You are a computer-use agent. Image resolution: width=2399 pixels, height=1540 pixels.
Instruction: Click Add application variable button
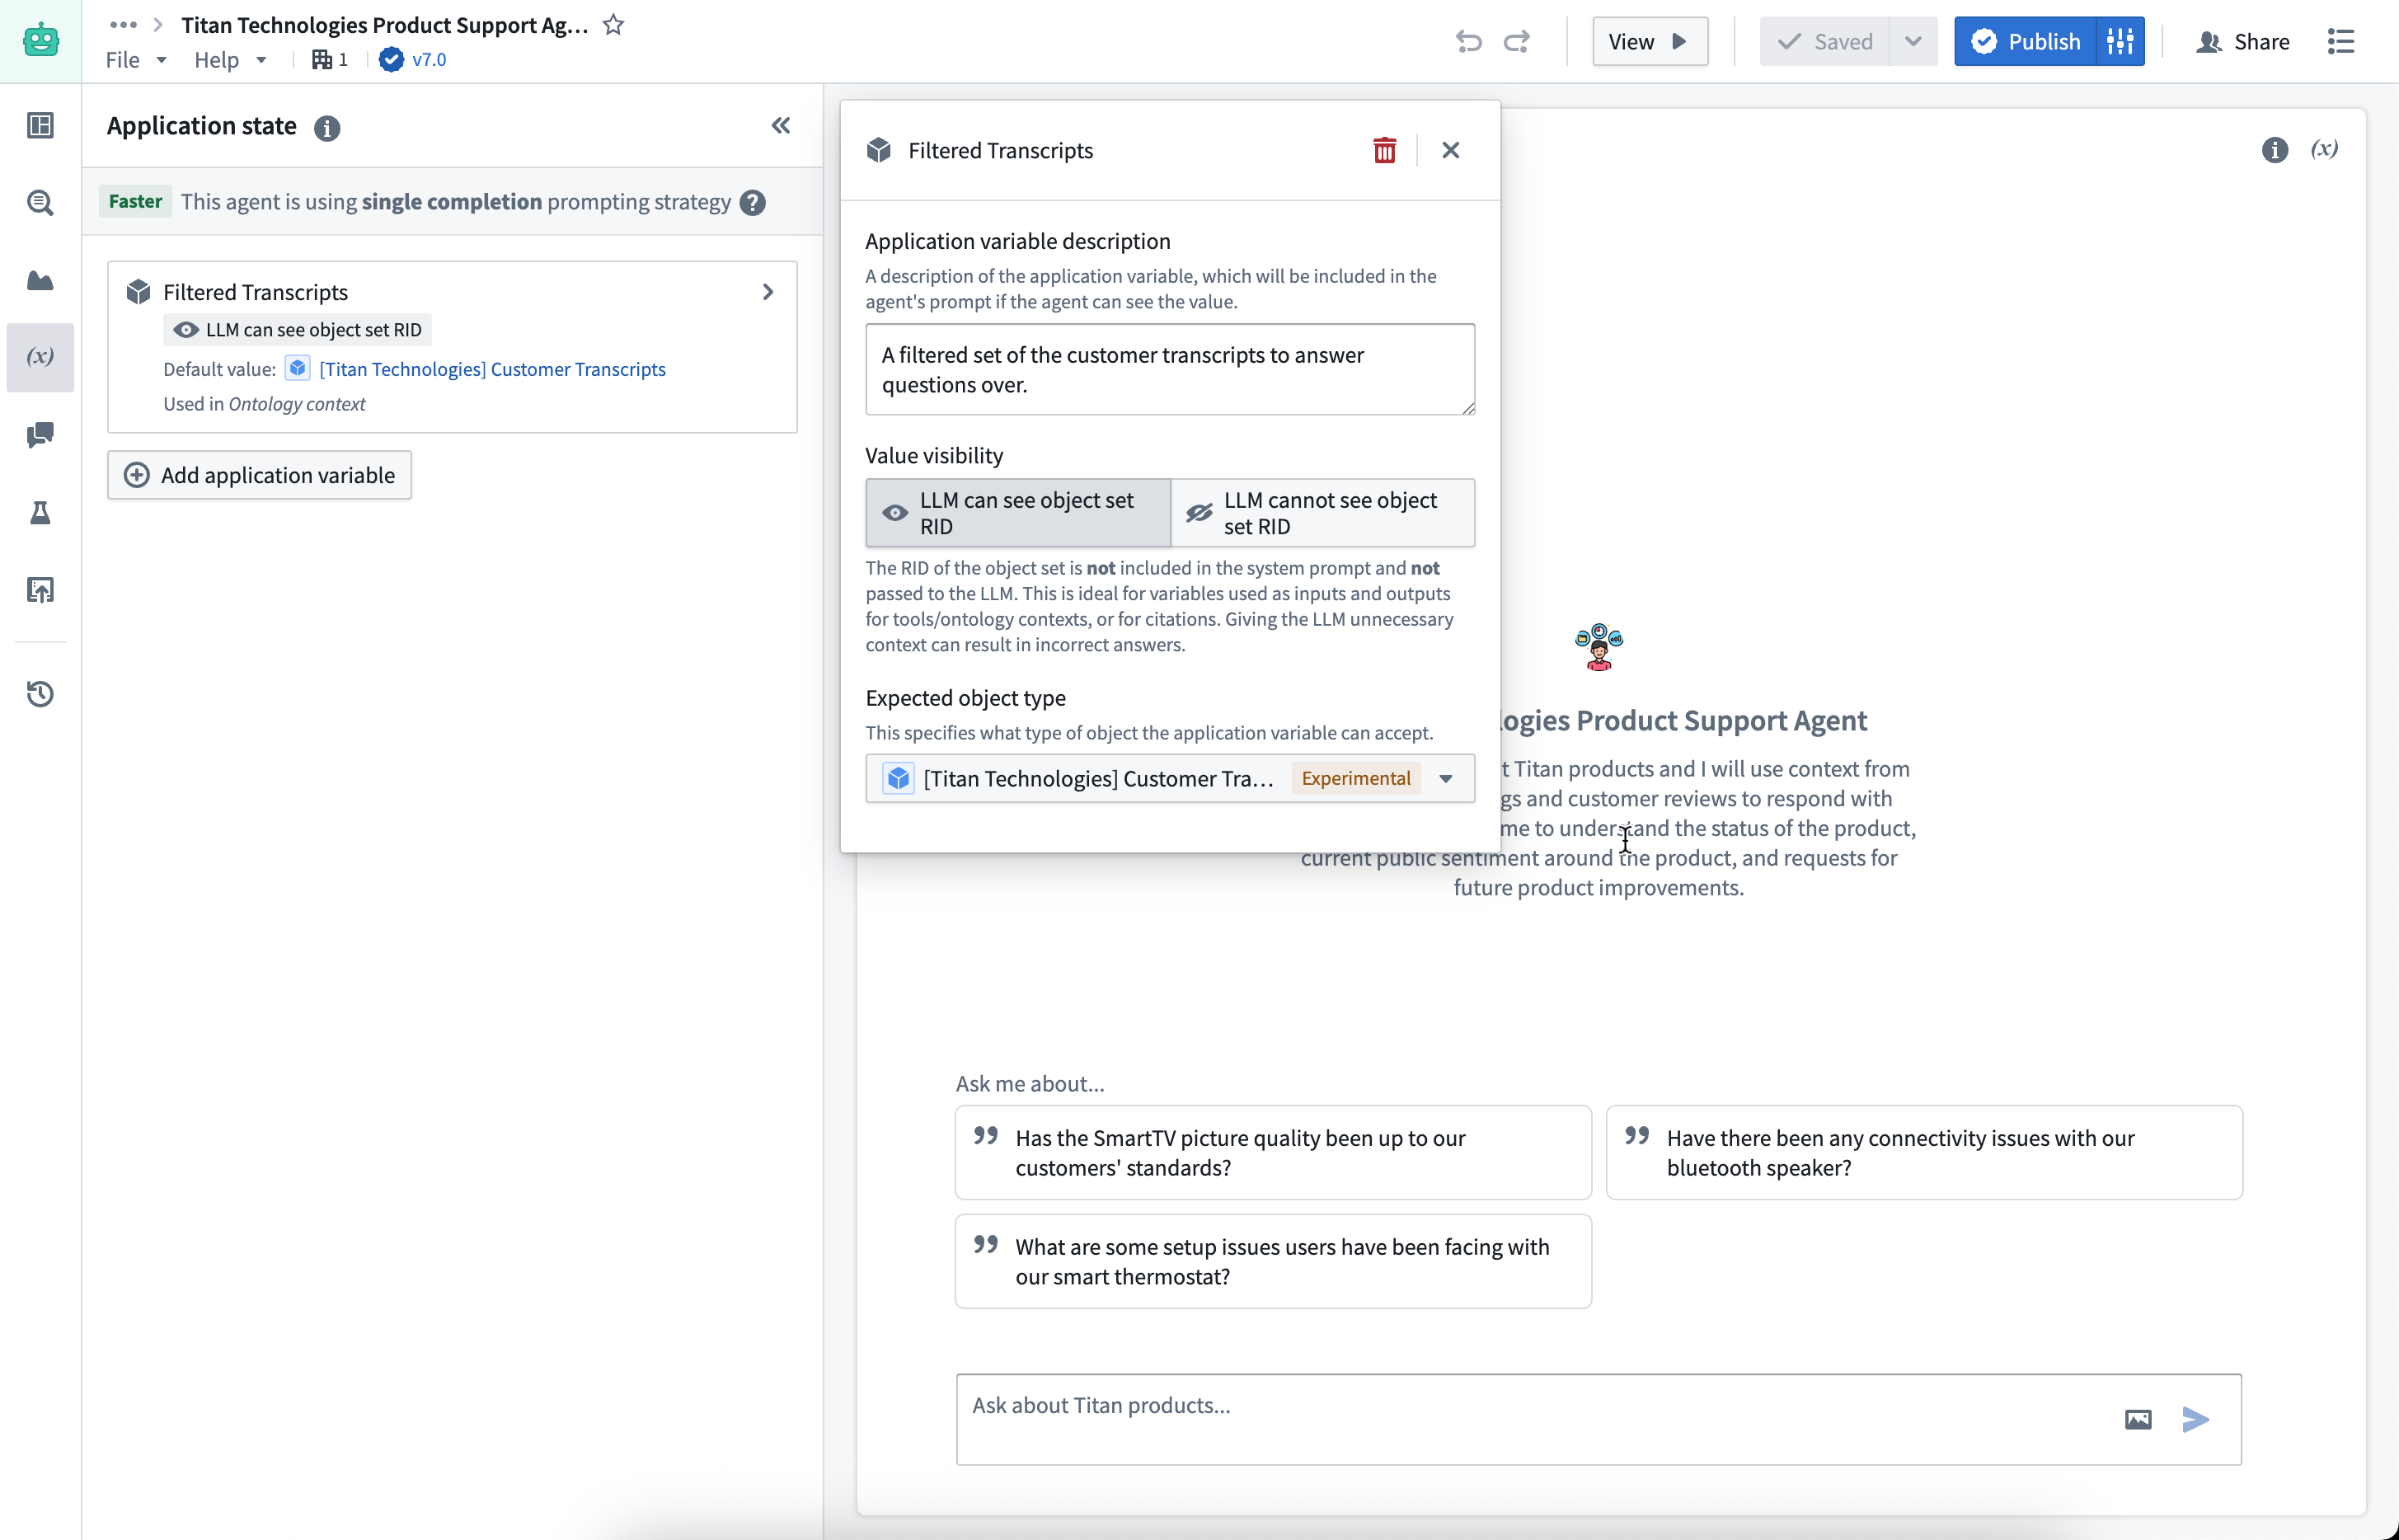click(259, 475)
